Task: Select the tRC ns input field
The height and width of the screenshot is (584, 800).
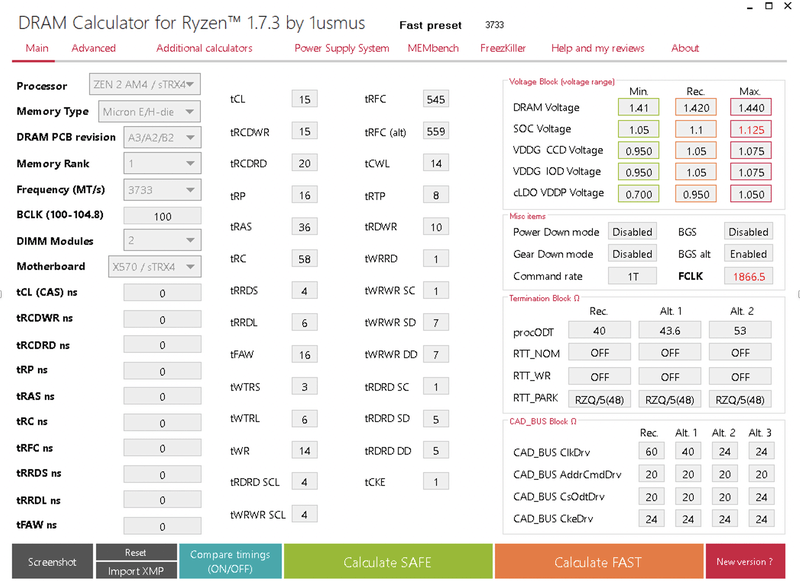Action: click(162, 423)
